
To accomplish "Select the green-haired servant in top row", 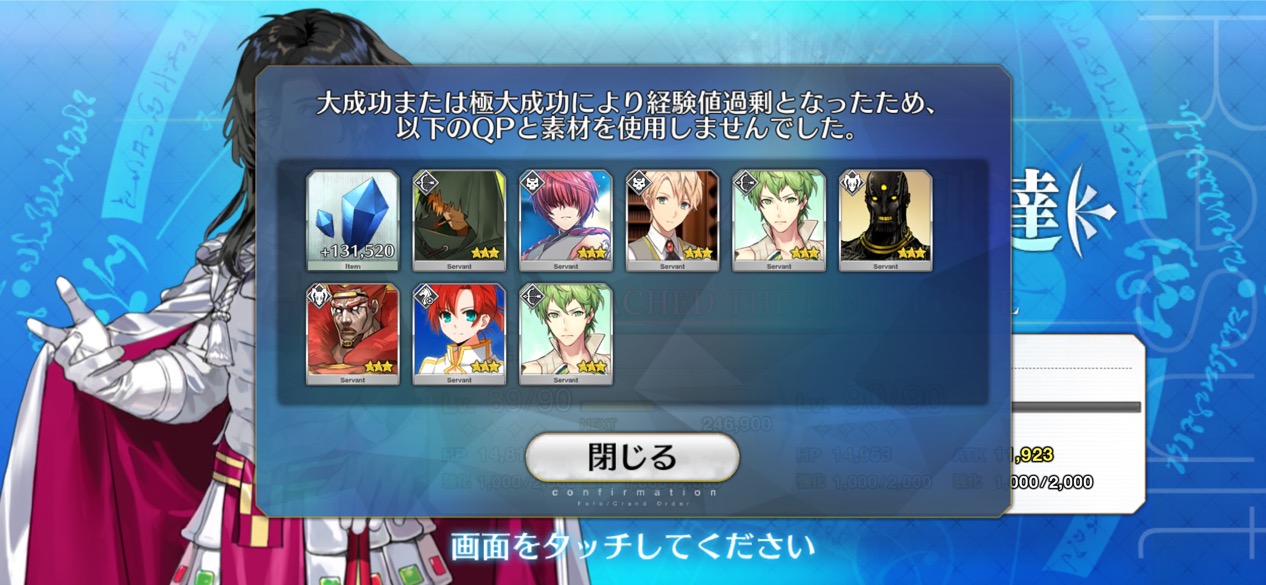I will click(779, 220).
